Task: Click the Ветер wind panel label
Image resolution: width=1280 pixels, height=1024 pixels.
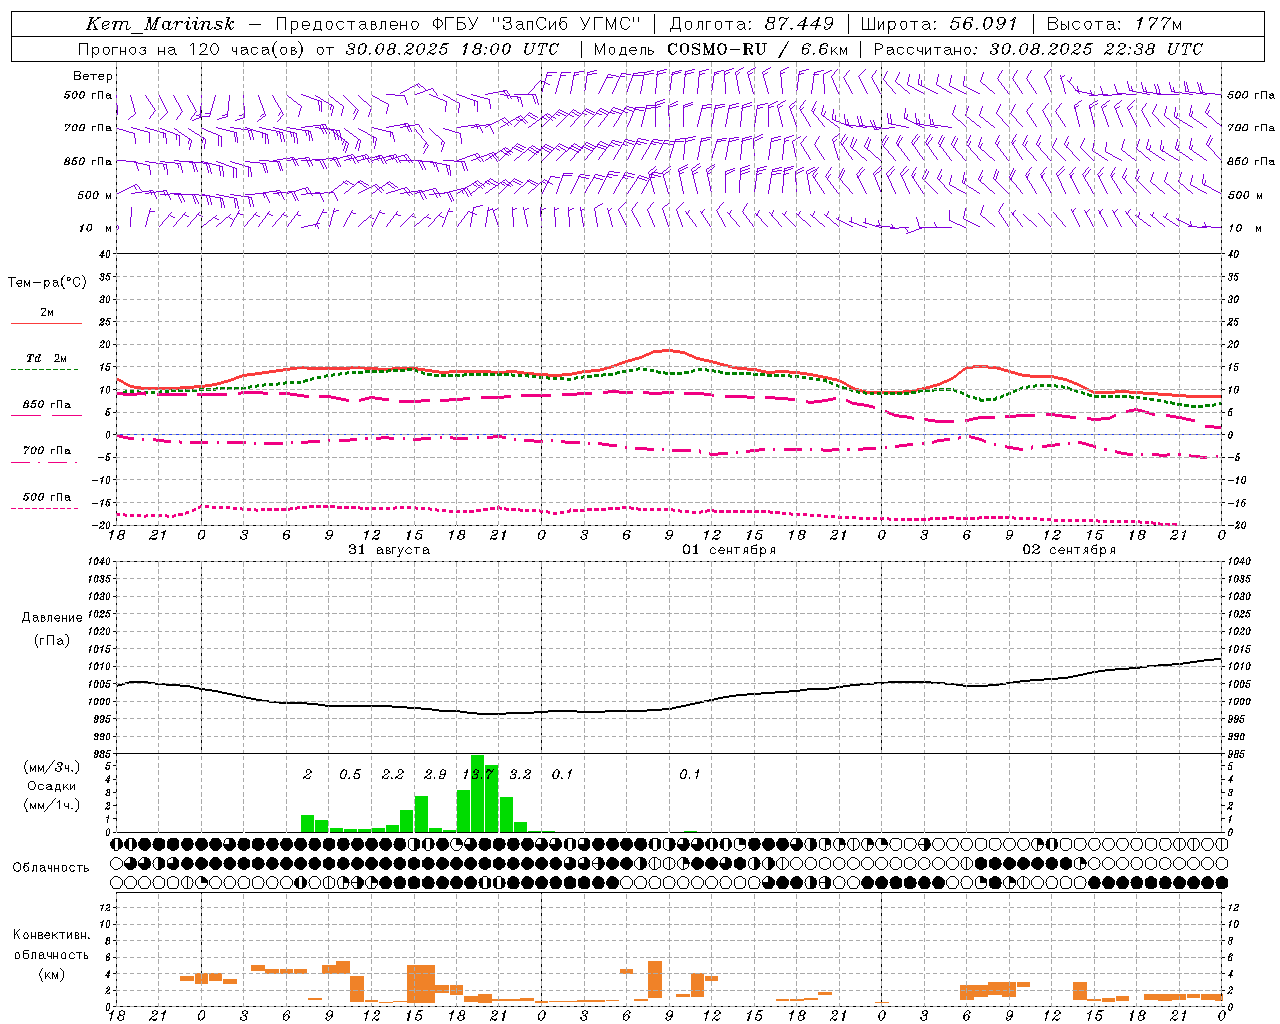Action: 93,76
